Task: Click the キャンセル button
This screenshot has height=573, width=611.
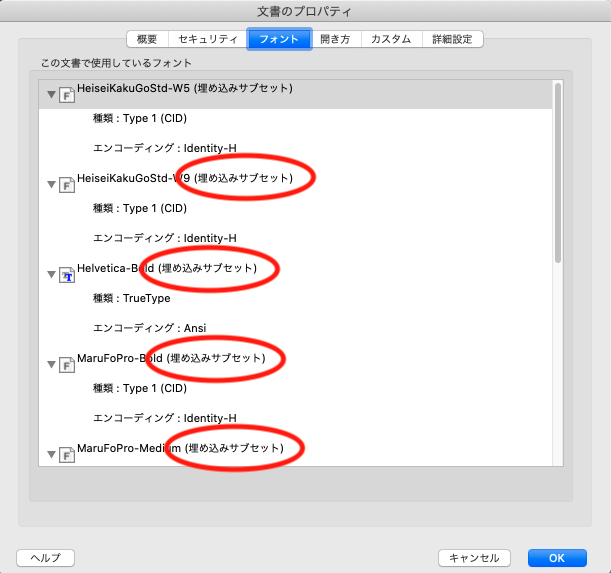Action: (474, 558)
